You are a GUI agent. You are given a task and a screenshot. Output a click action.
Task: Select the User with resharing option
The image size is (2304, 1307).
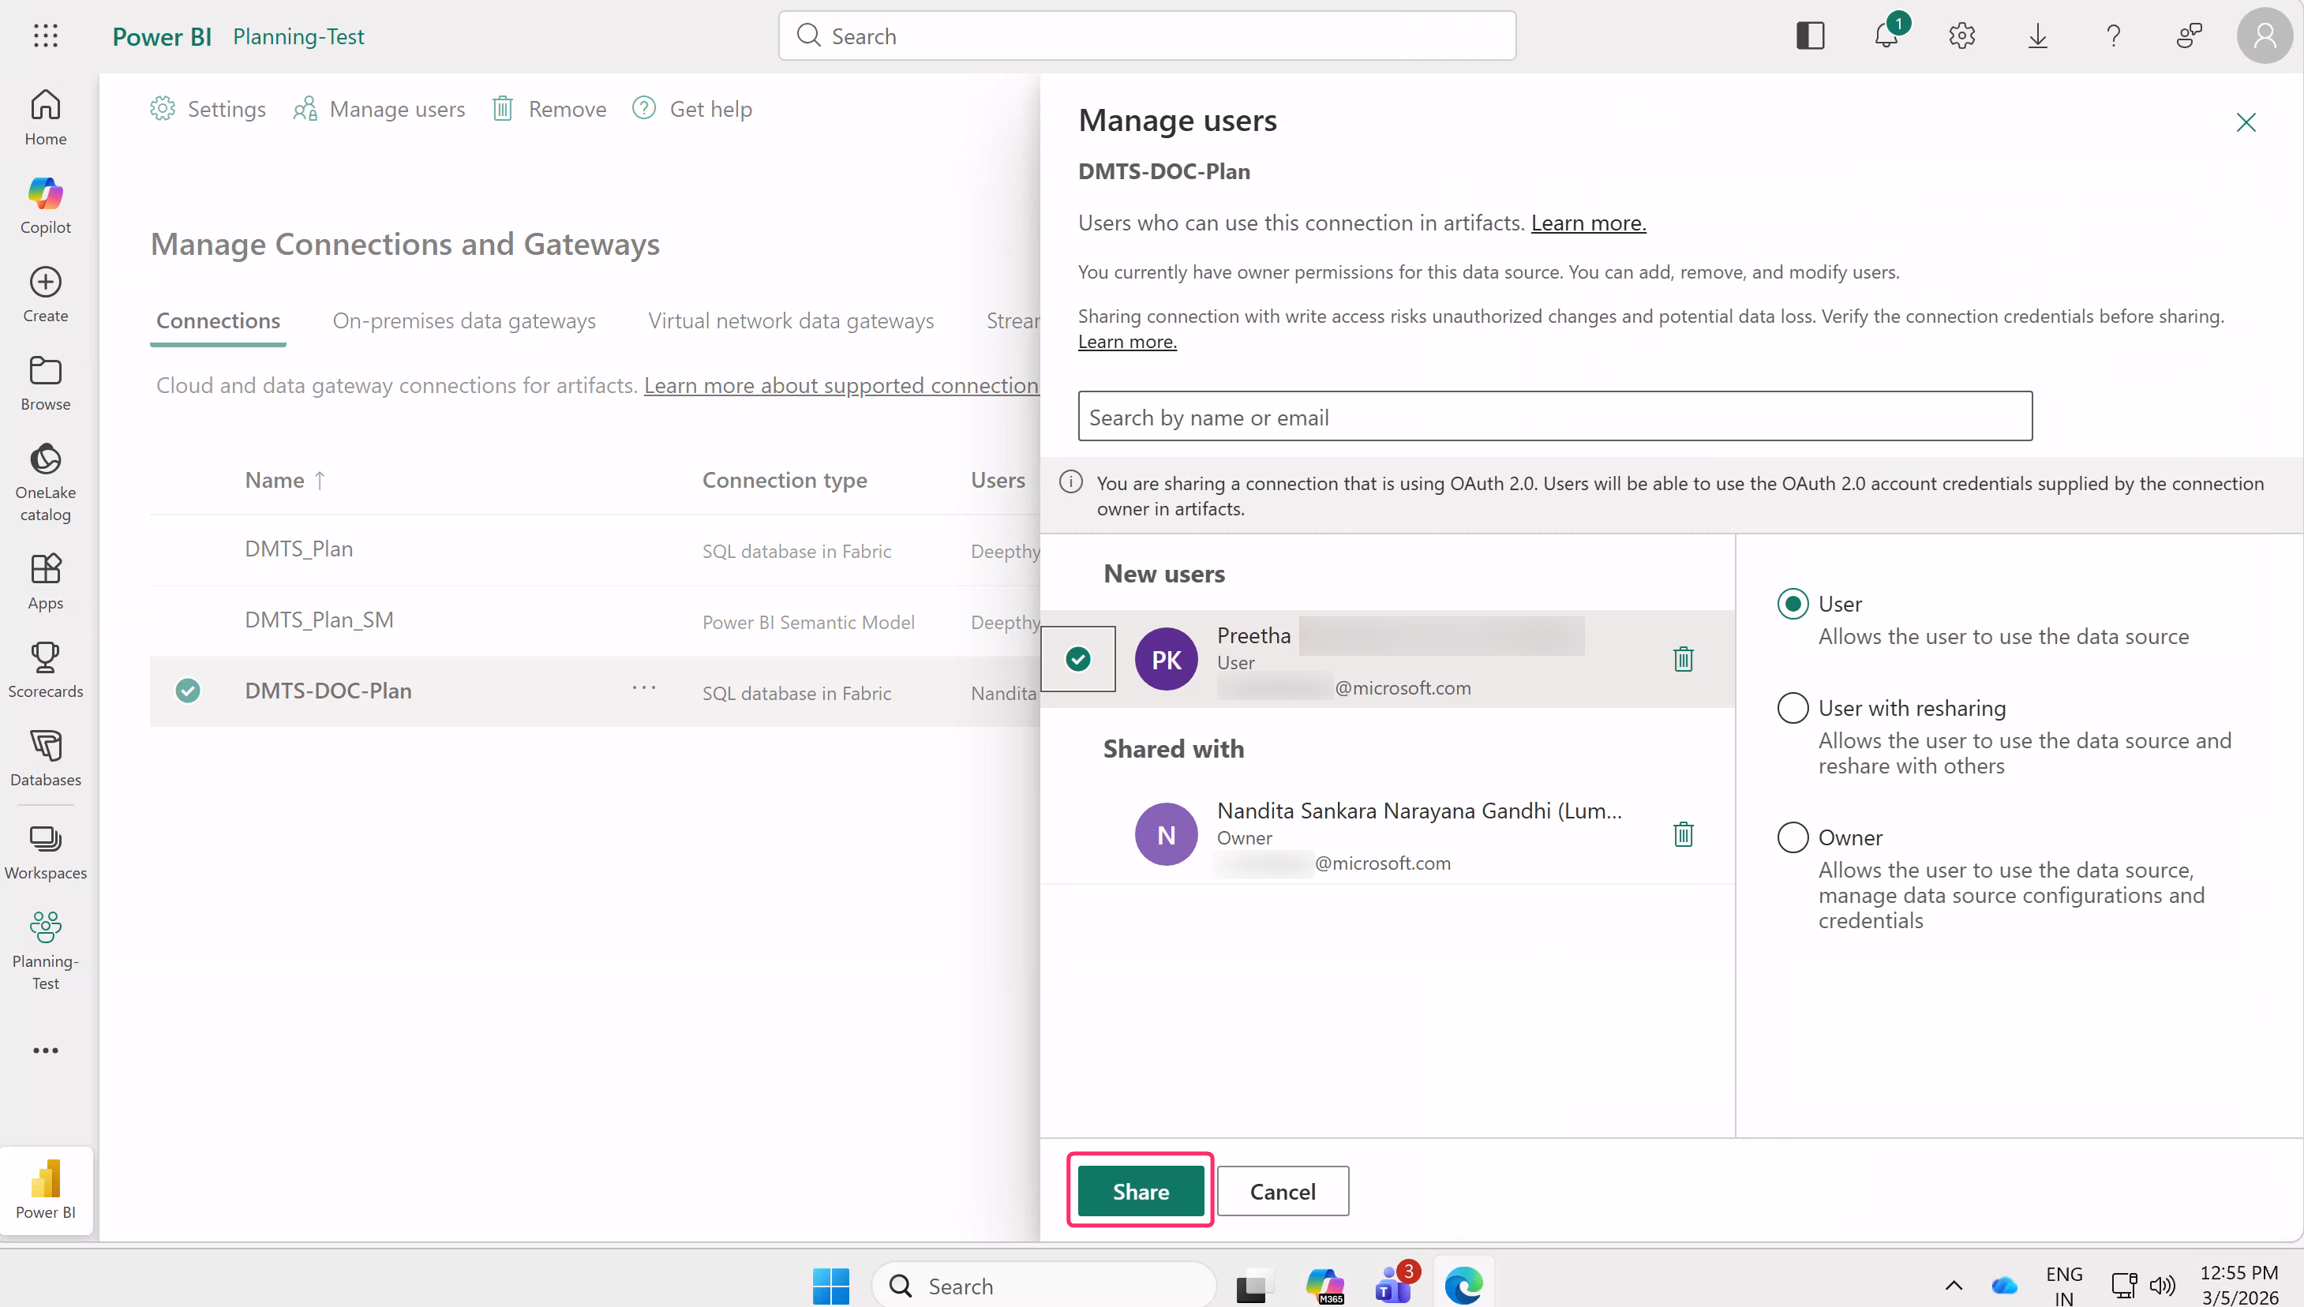[1792, 708]
